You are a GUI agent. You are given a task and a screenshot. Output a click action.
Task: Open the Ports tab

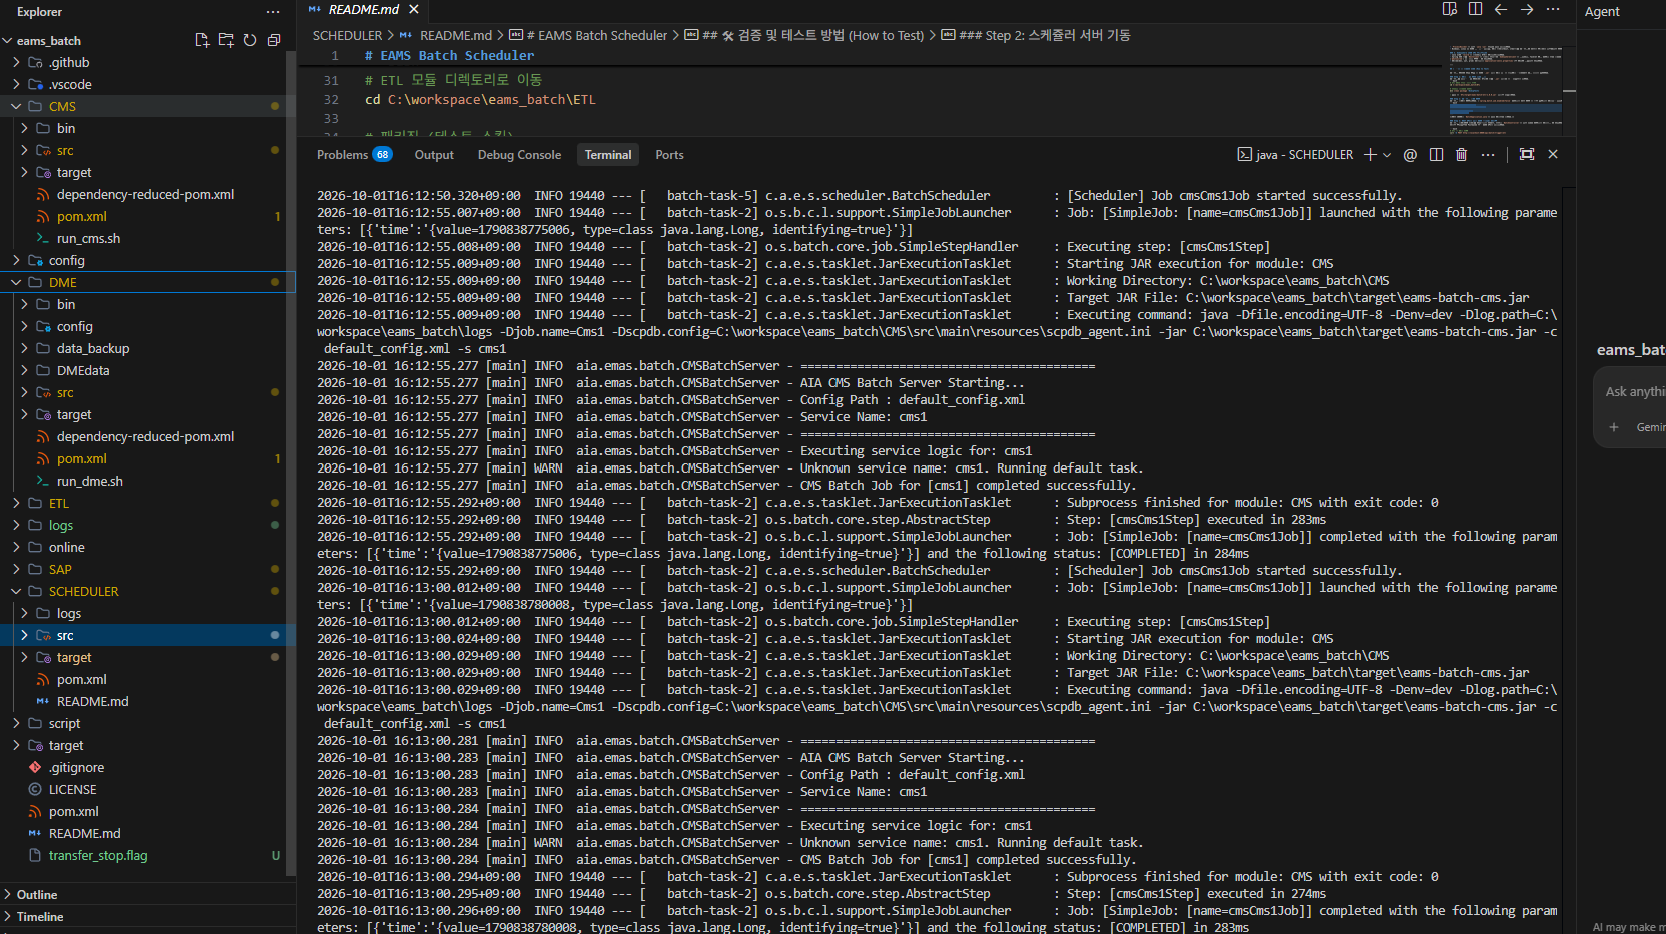[x=669, y=155]
